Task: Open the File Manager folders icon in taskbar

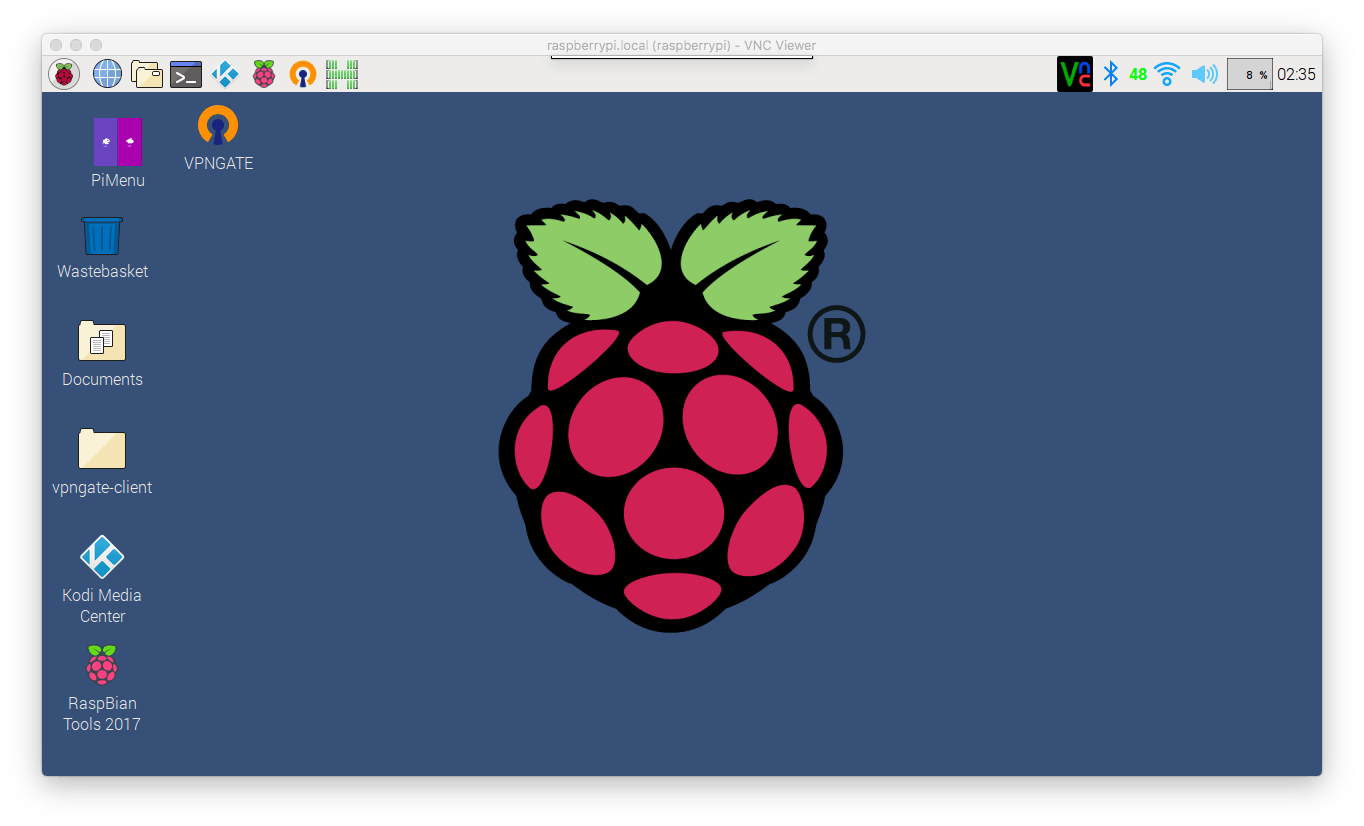Action: tap(147, 74)
